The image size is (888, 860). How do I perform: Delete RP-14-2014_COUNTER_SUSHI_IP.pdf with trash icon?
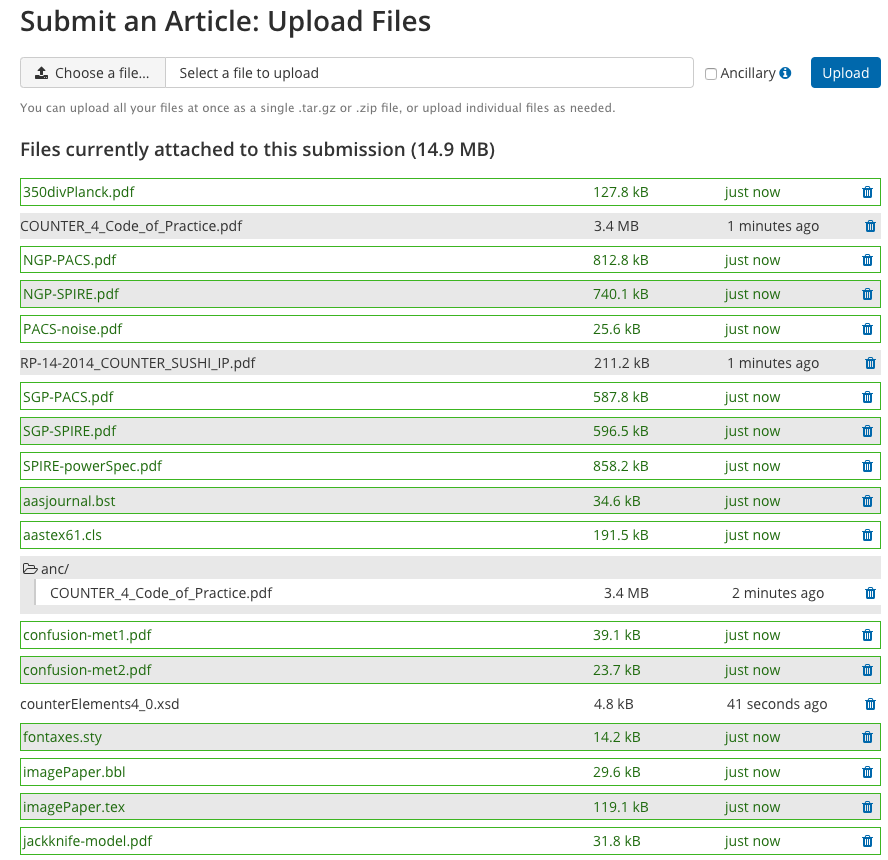(x=870, y=363)
